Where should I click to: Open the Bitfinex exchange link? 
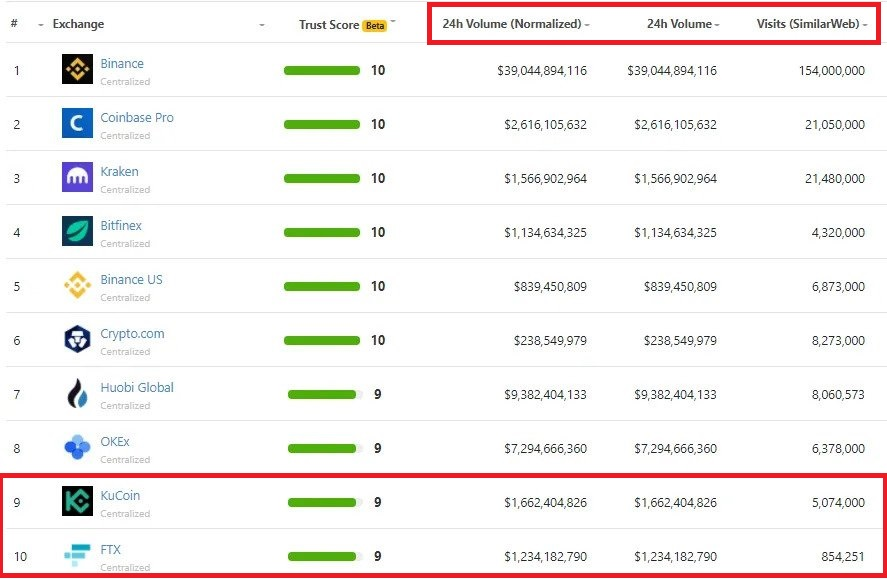click(x=121, y=225)
